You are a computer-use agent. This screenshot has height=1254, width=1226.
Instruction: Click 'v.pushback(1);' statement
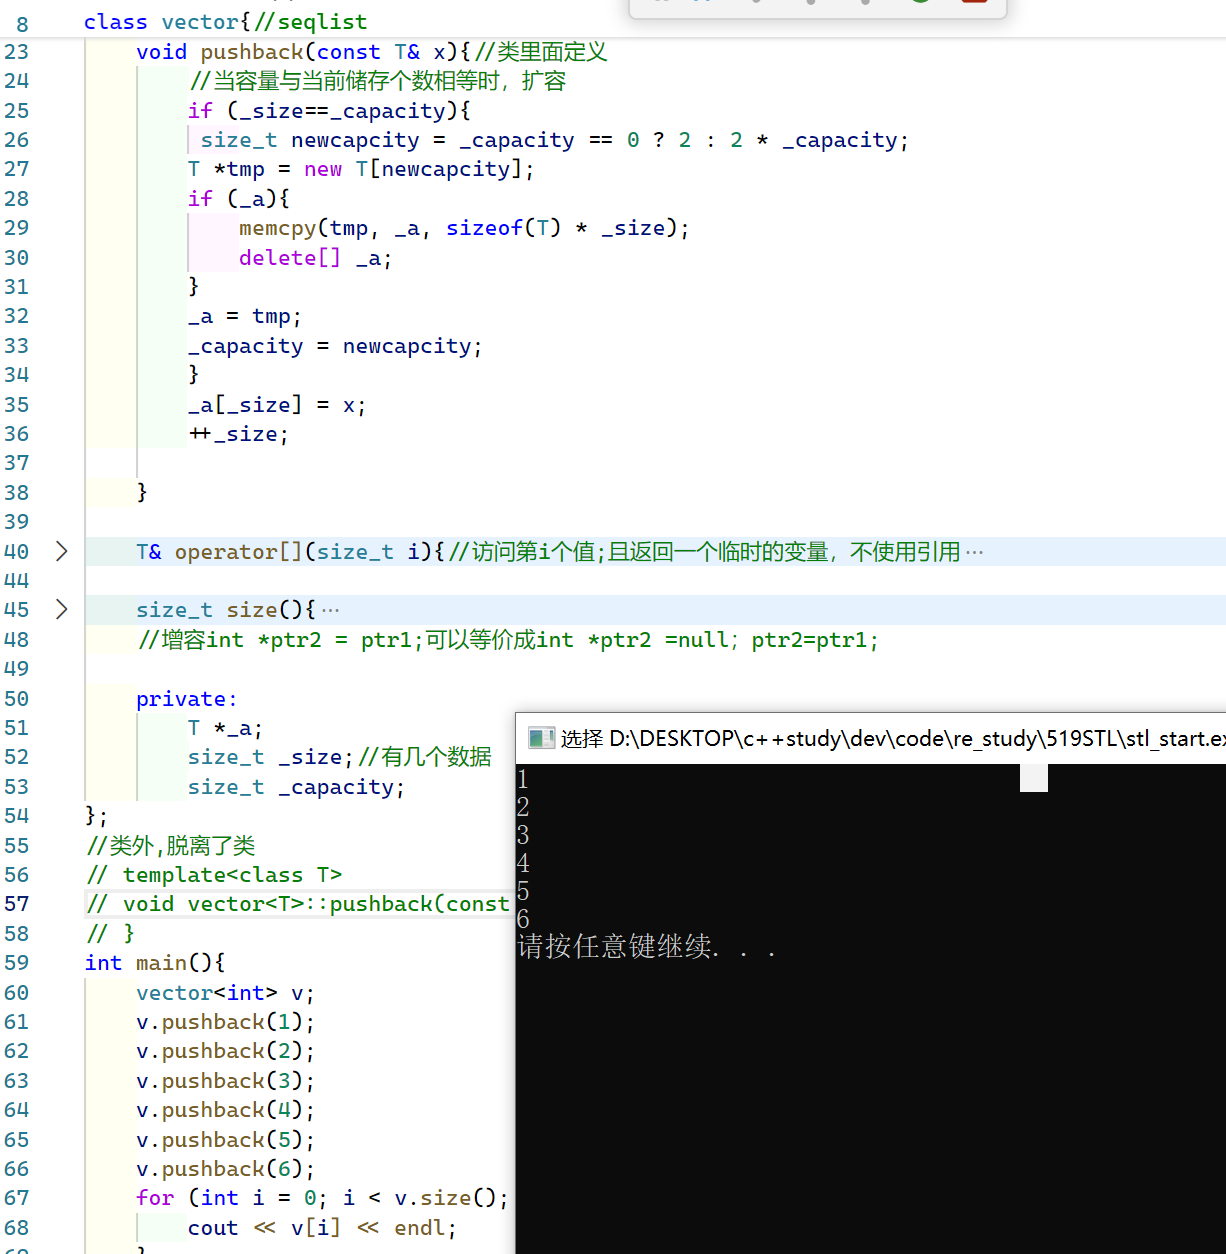tap(225, 1022)
